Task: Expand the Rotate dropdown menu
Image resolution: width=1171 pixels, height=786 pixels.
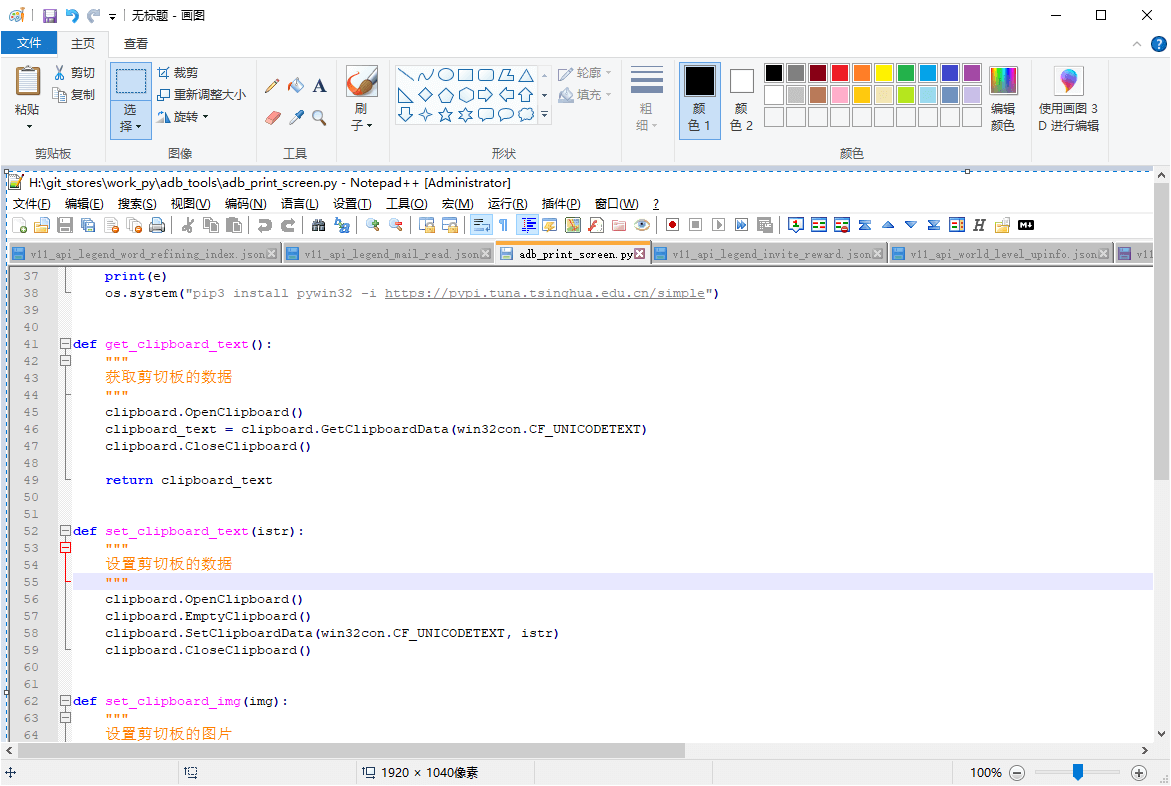Action: click(x=185, y=117)
